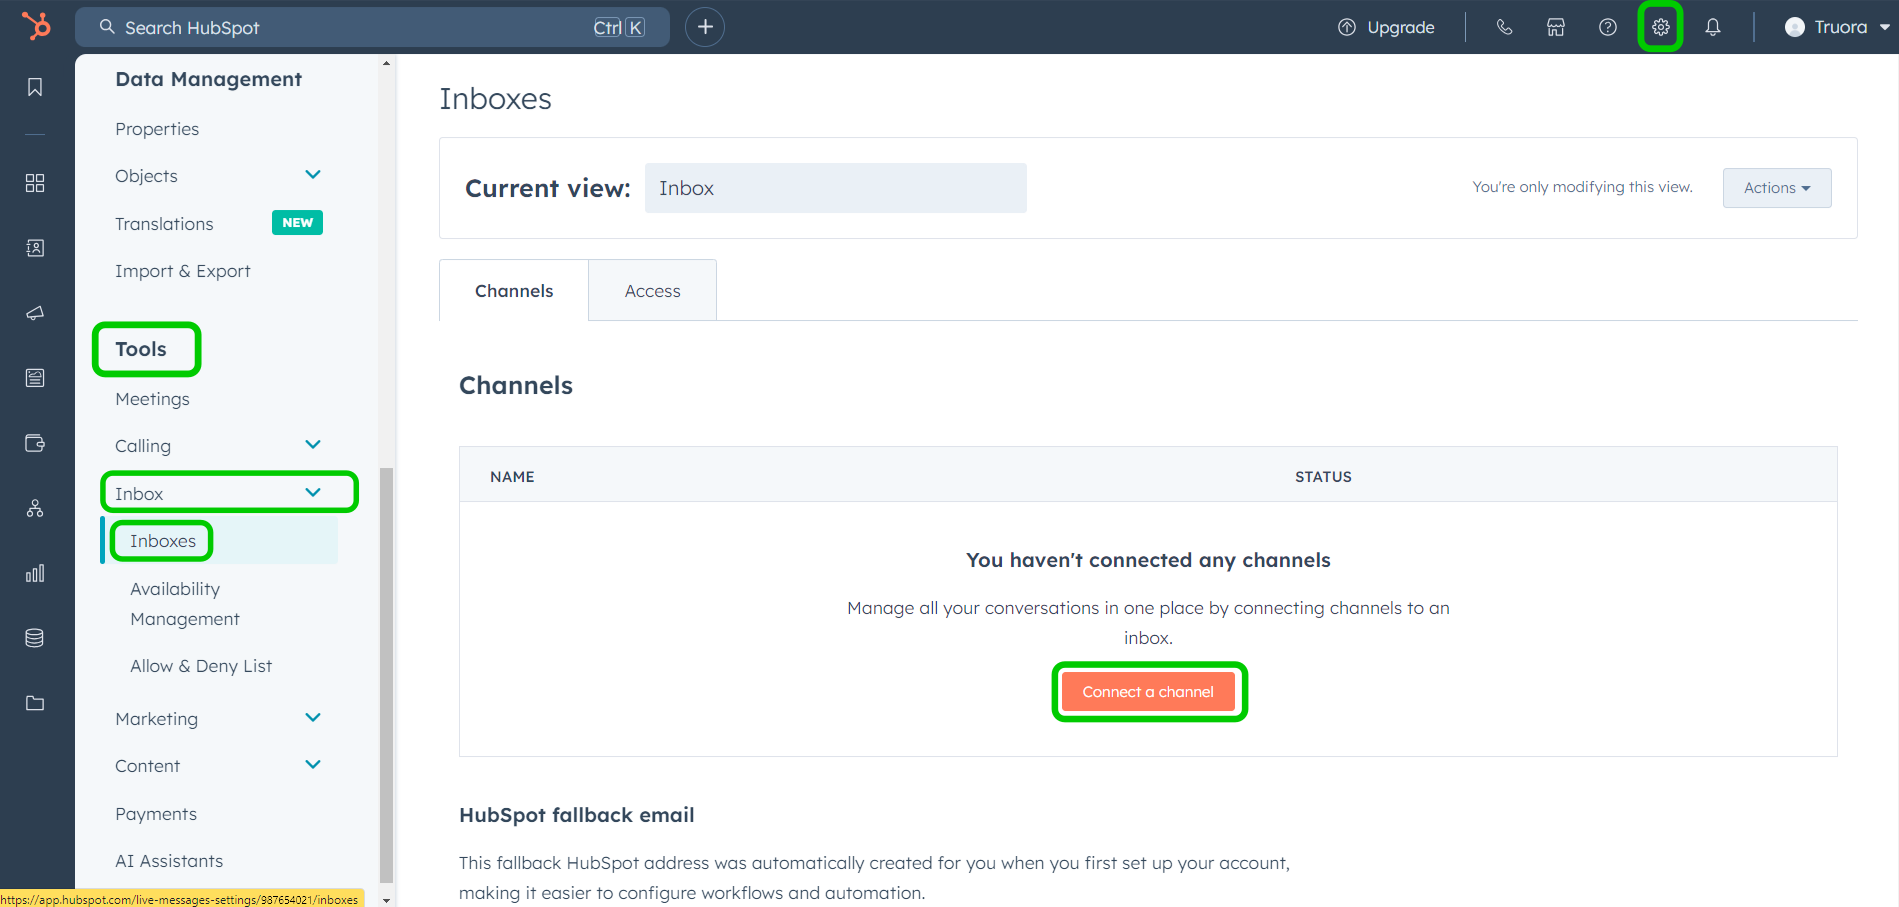1899x907 pixels.
Task: Click the sidebar scroll up arrow
Action: (387, 63)
